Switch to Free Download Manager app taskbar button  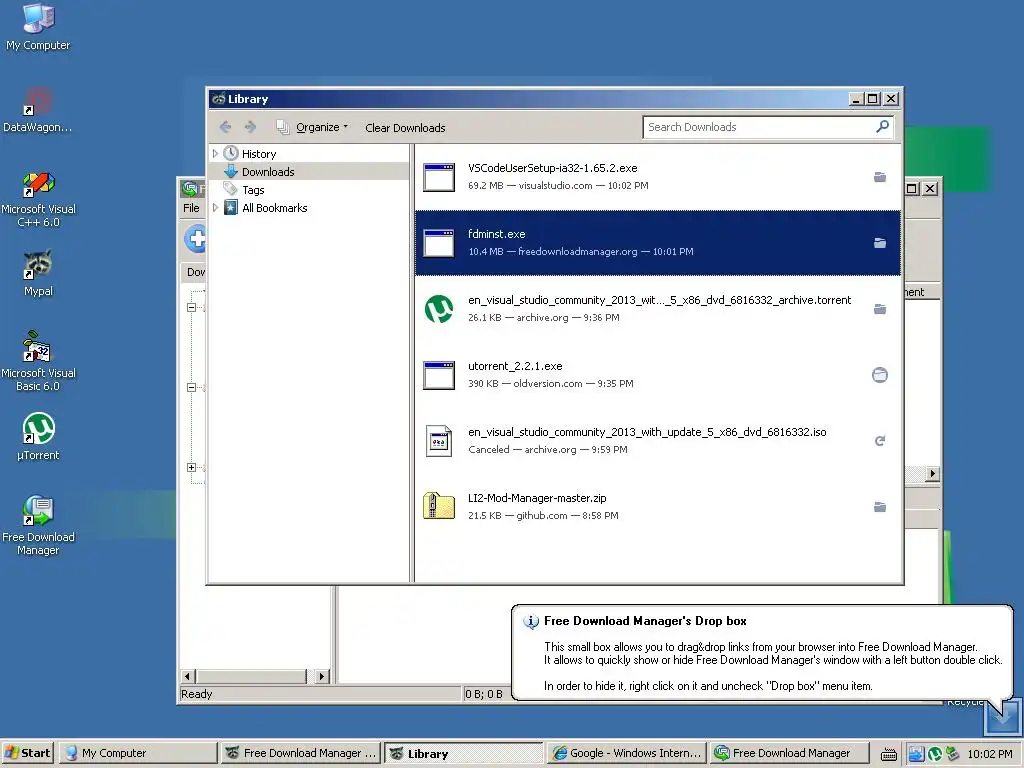pyautogui.click(x=788, y=753)
